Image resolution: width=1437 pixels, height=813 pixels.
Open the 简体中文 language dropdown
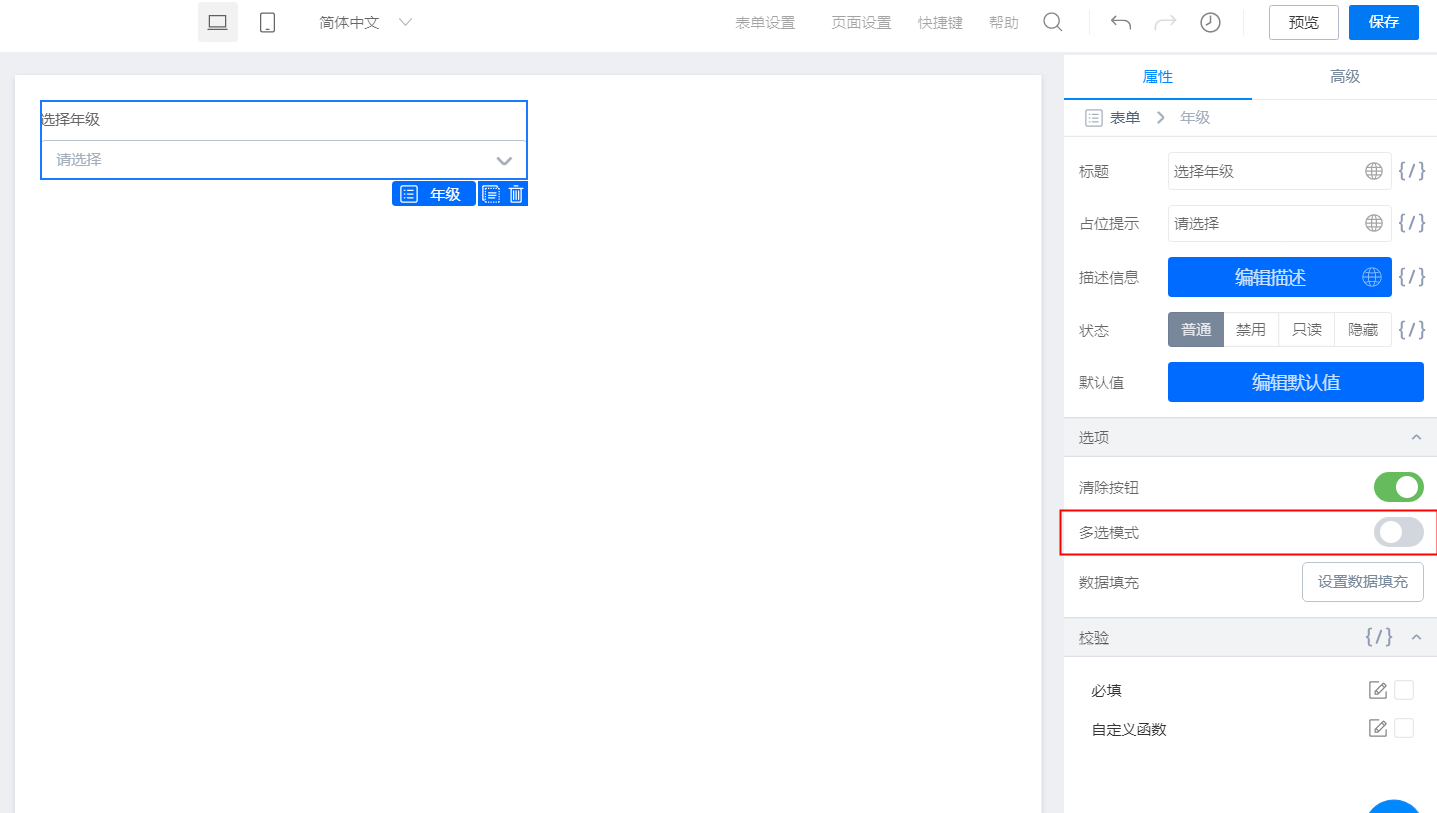pyautogui.click(x=365, y=22)
